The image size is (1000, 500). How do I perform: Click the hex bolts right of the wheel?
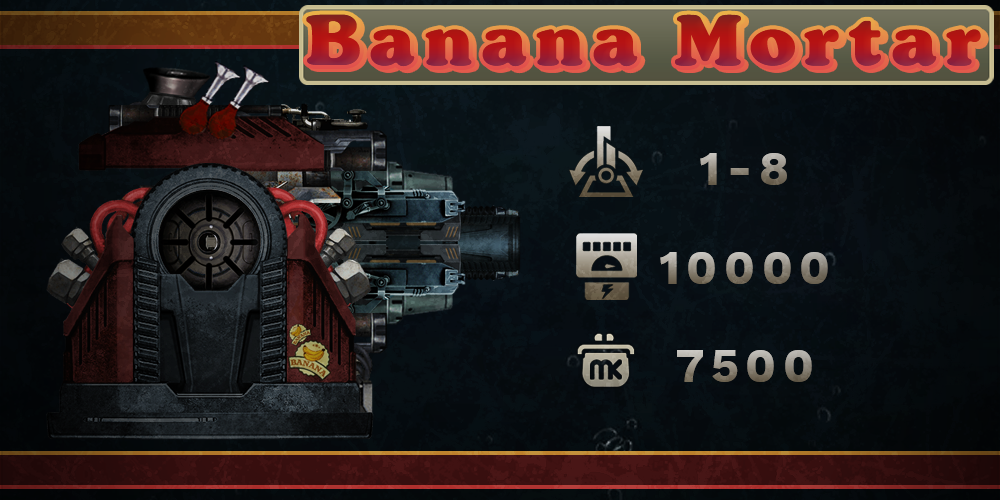click(345, 263)
